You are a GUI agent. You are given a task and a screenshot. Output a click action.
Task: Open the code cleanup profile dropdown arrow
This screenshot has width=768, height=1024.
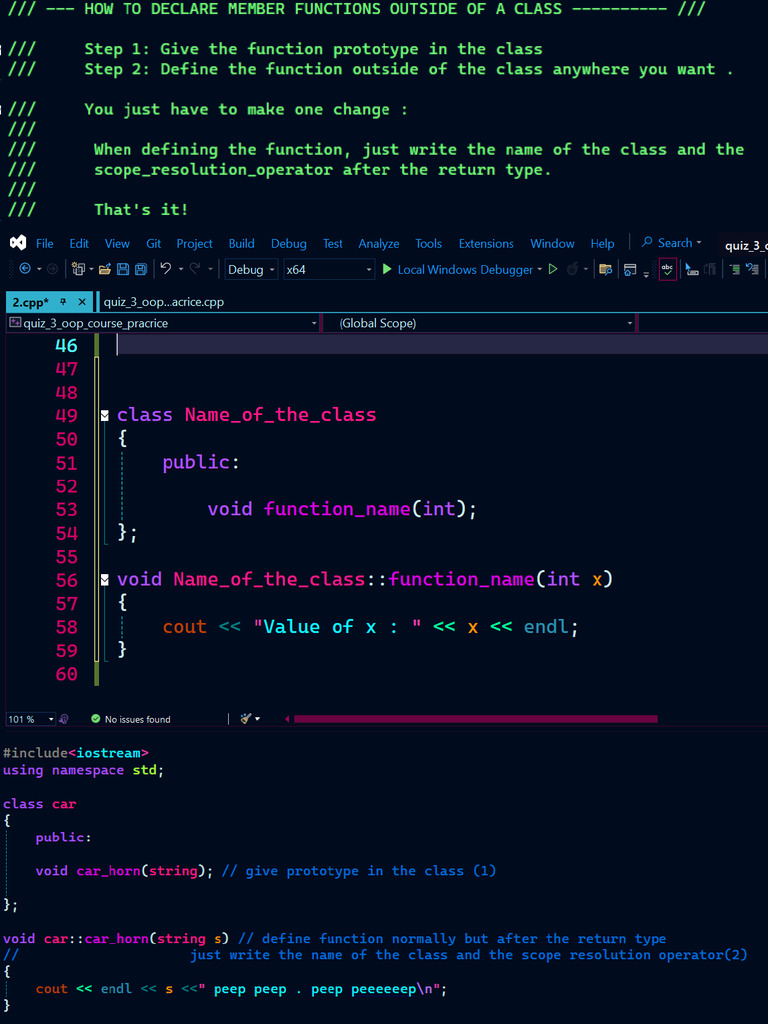point(257,719)
